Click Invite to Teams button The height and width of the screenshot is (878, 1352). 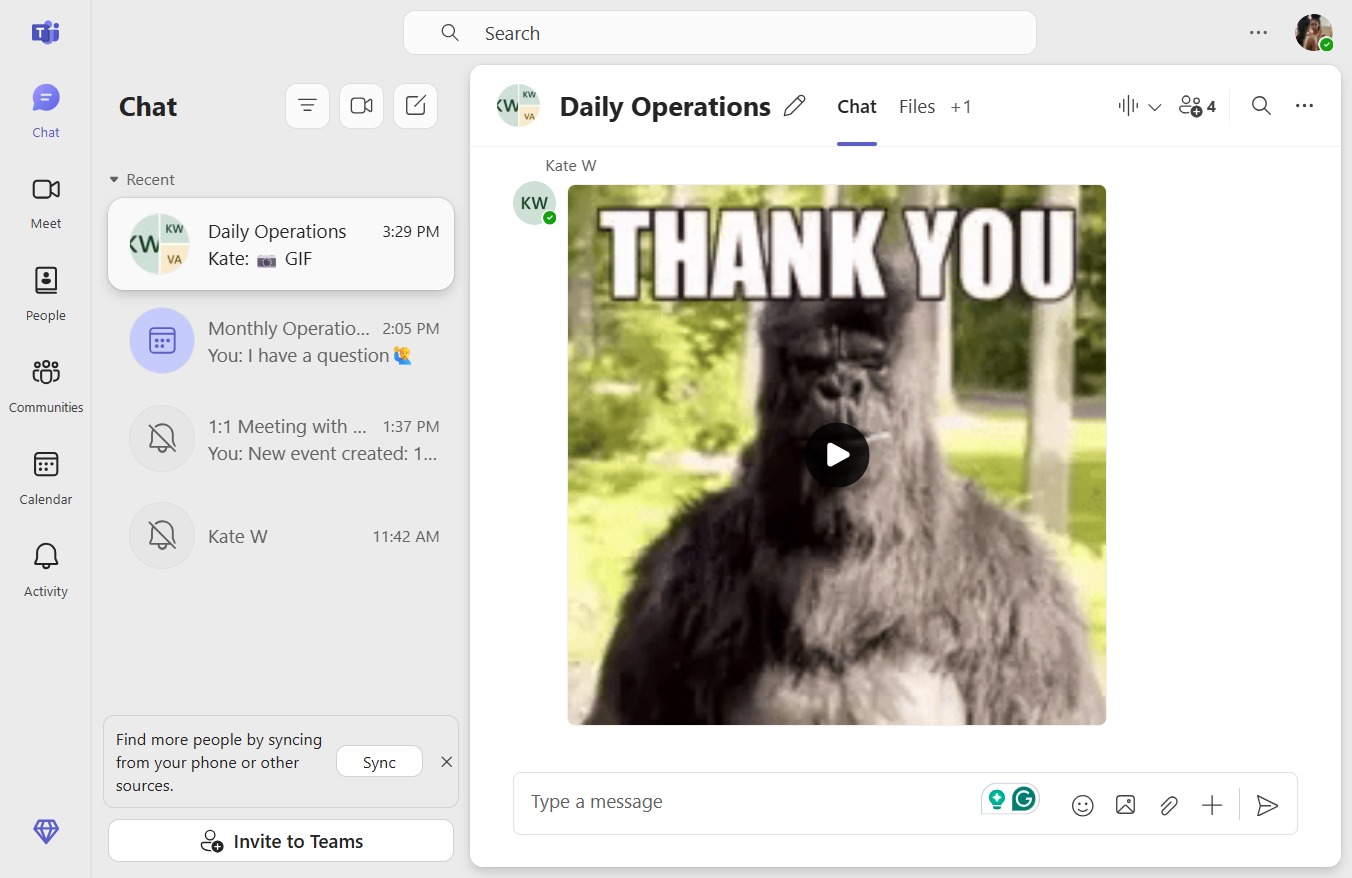coord(281,841)
